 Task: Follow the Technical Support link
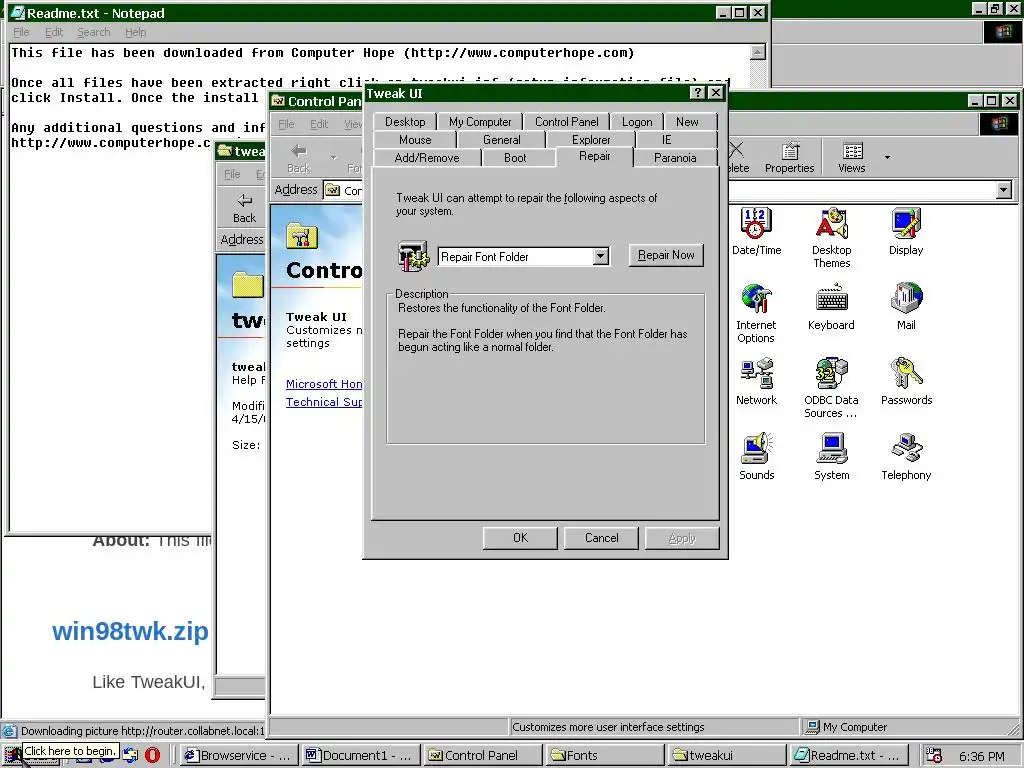click(324, 402)
